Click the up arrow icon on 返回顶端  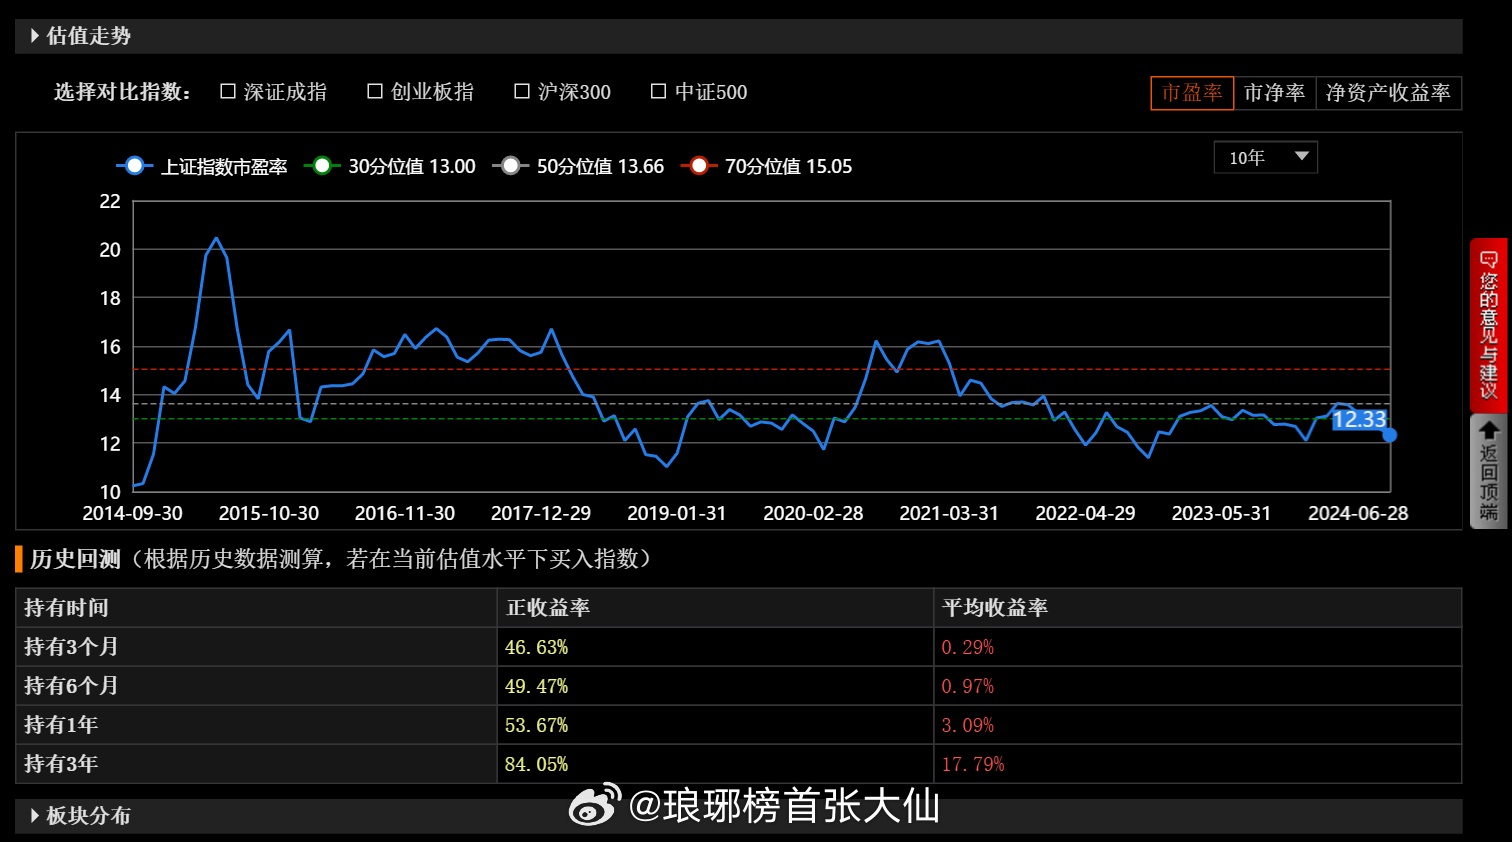(1489, 430)
